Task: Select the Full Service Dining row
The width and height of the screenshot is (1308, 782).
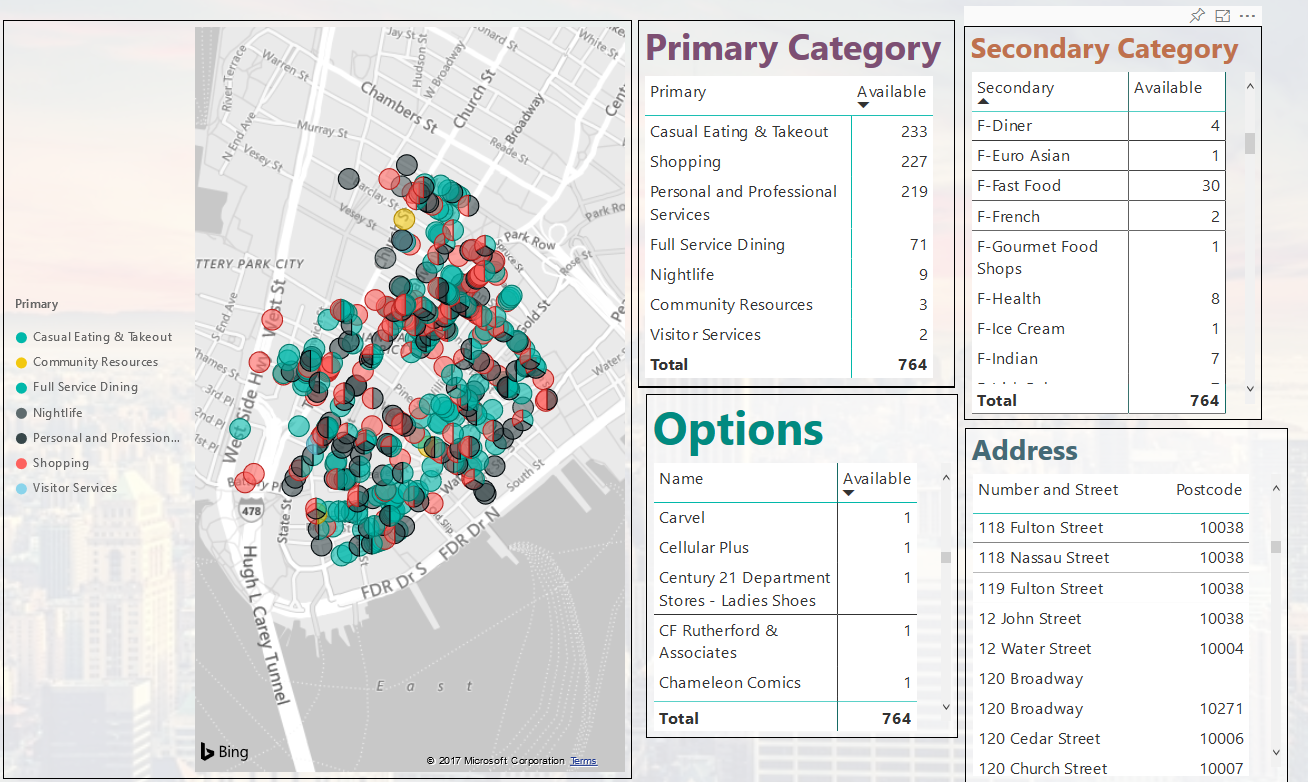Action: 717,245
